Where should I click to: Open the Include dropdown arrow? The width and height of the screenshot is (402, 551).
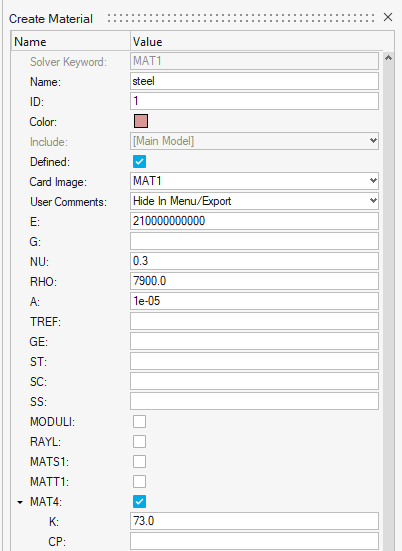tap(373, 141)
